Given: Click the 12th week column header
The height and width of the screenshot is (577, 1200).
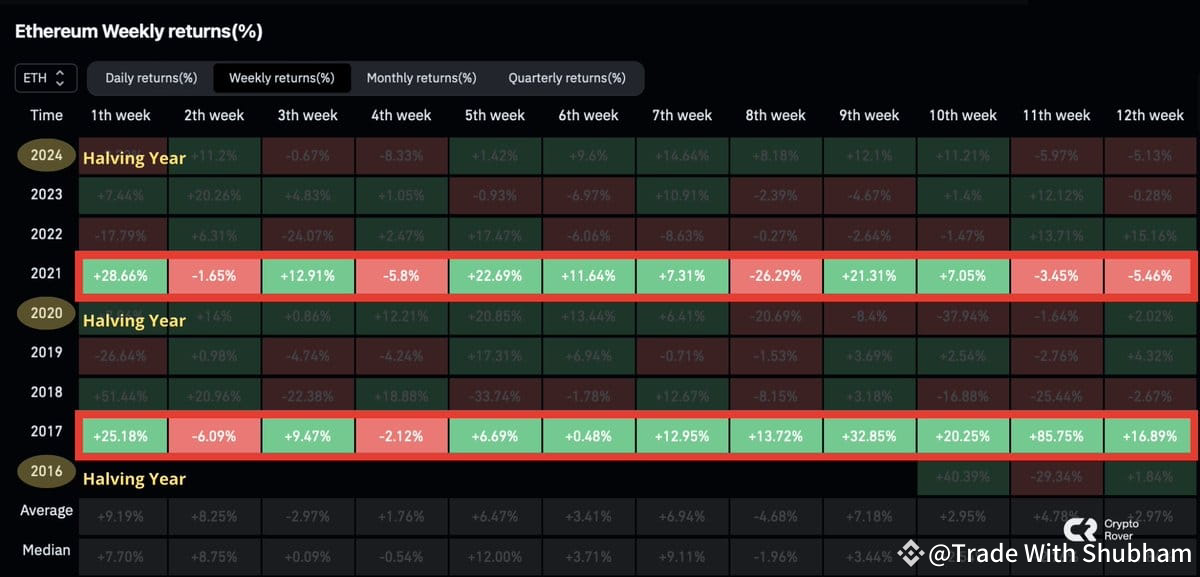Looking at the screenshot, I should (x=1150, y=115).
